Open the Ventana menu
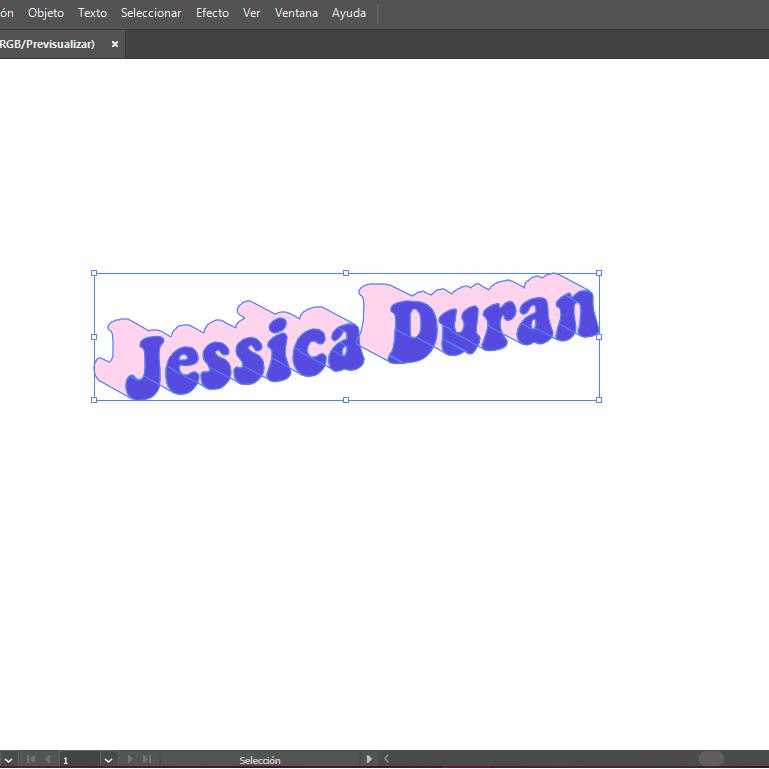Viewport: 769px width, 769px height. coord(296,13)
